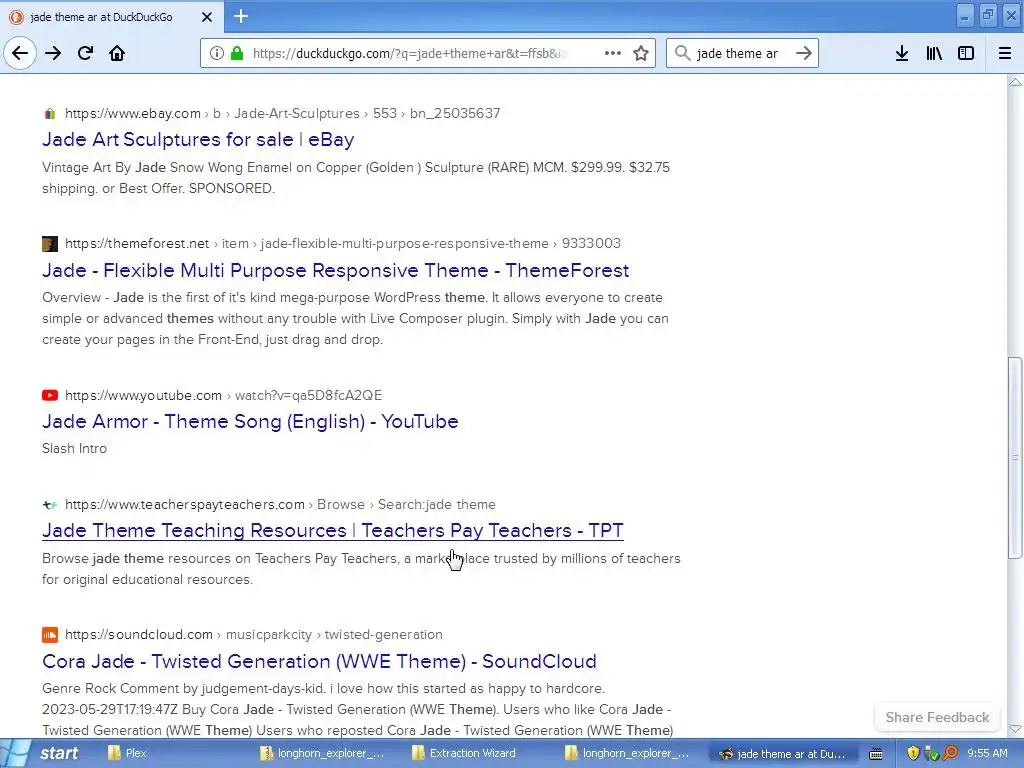The width and height of the screenshot is (1024, 768).
Task: Go back to the previous page
Action: pos(20,53)
